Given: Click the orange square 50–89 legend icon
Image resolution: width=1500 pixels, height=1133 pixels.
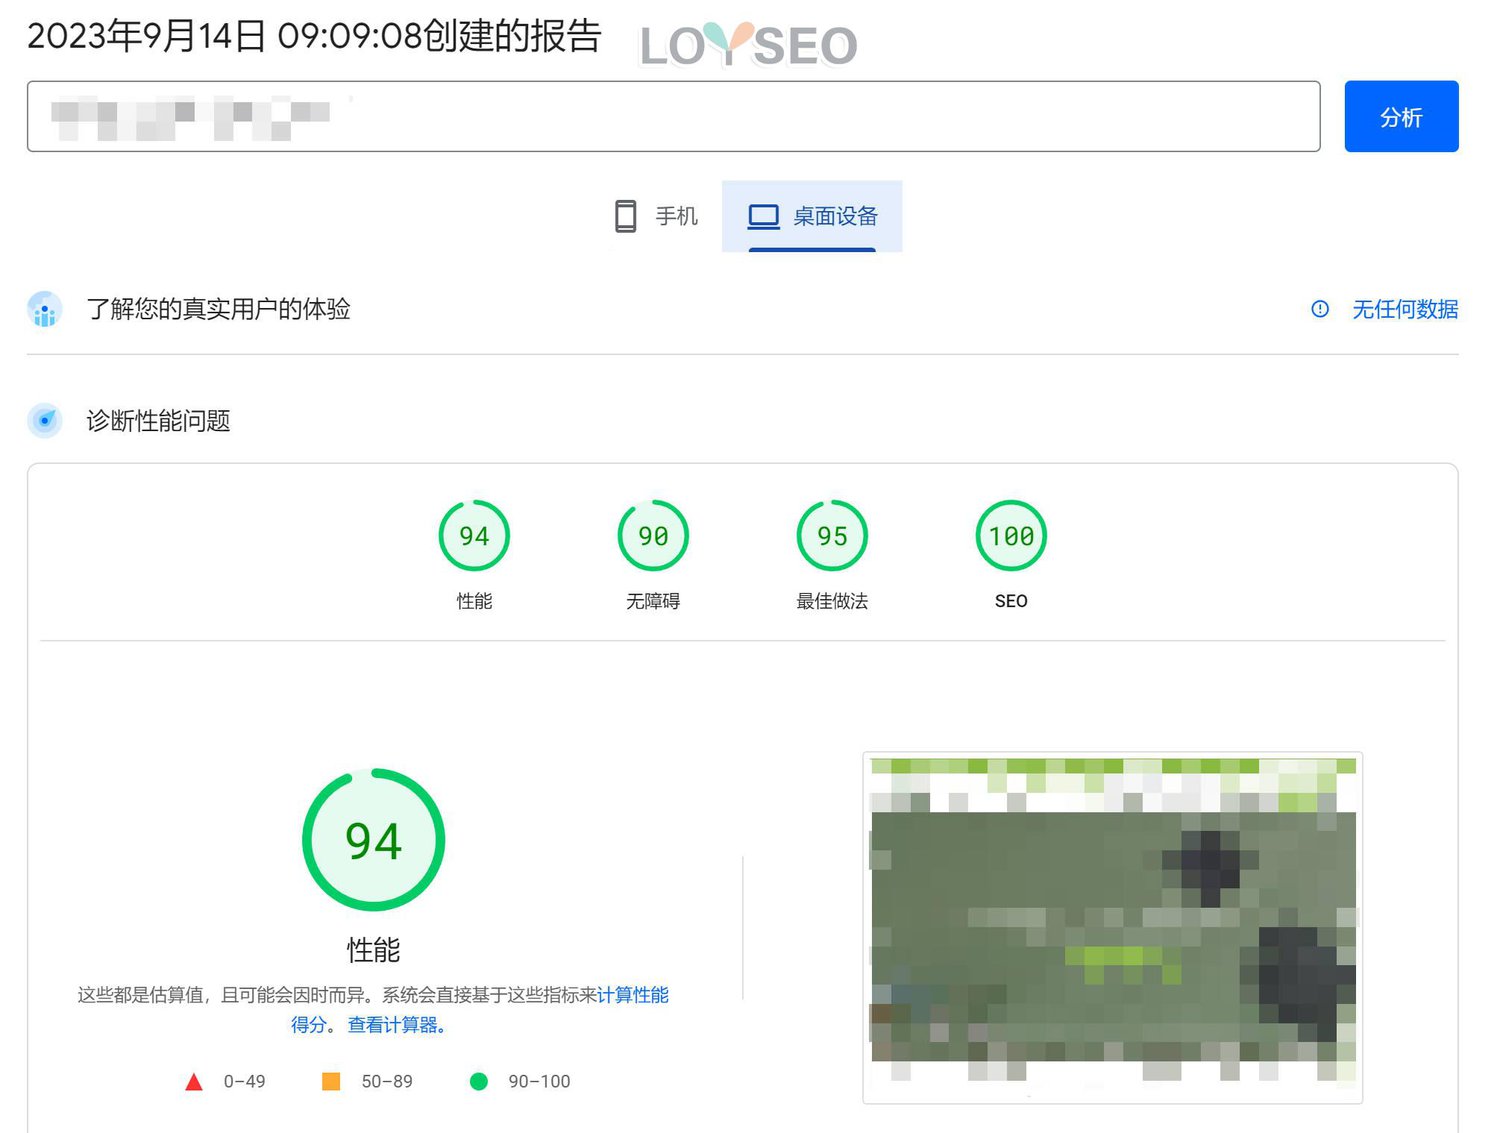Looking at the screenshot, I should [331, 1081].
